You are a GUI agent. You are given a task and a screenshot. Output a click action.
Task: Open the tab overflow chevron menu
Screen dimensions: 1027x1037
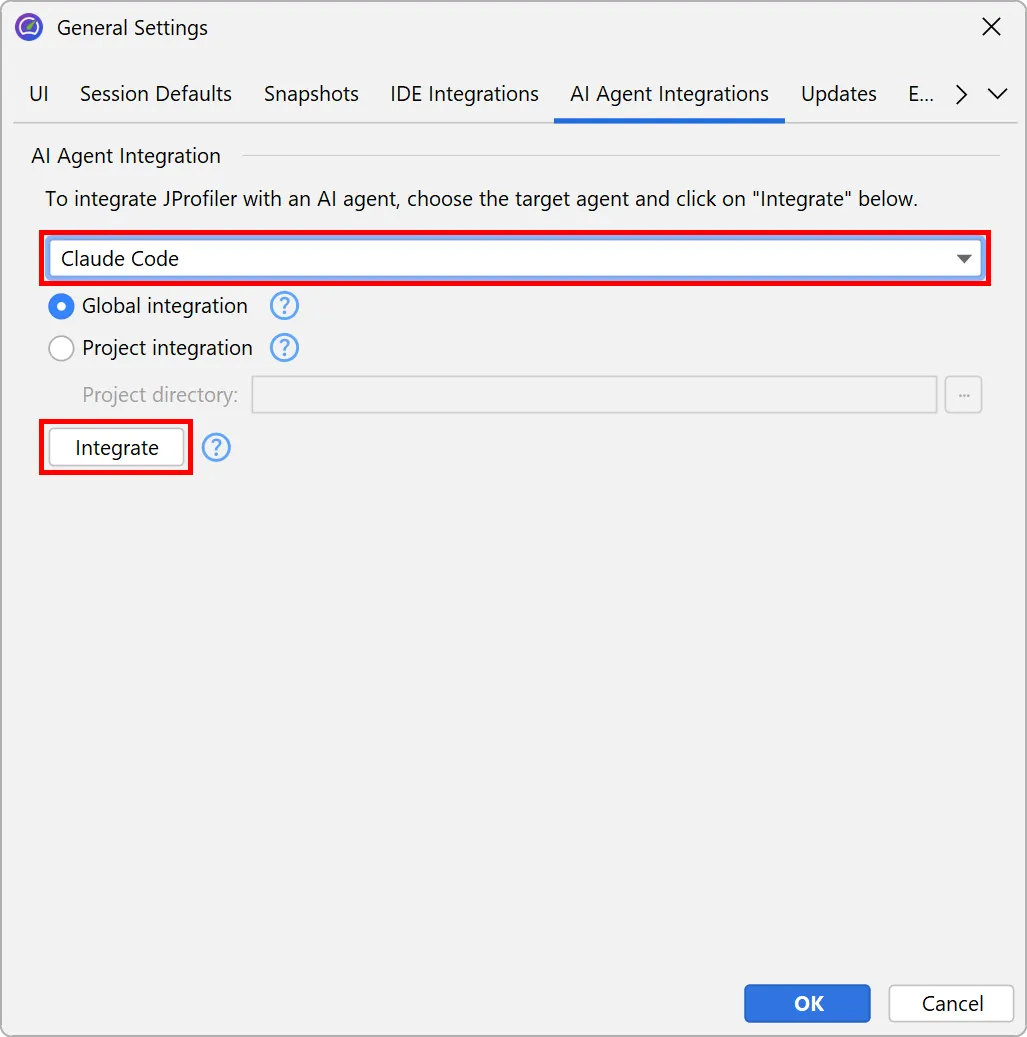point(997,94)
